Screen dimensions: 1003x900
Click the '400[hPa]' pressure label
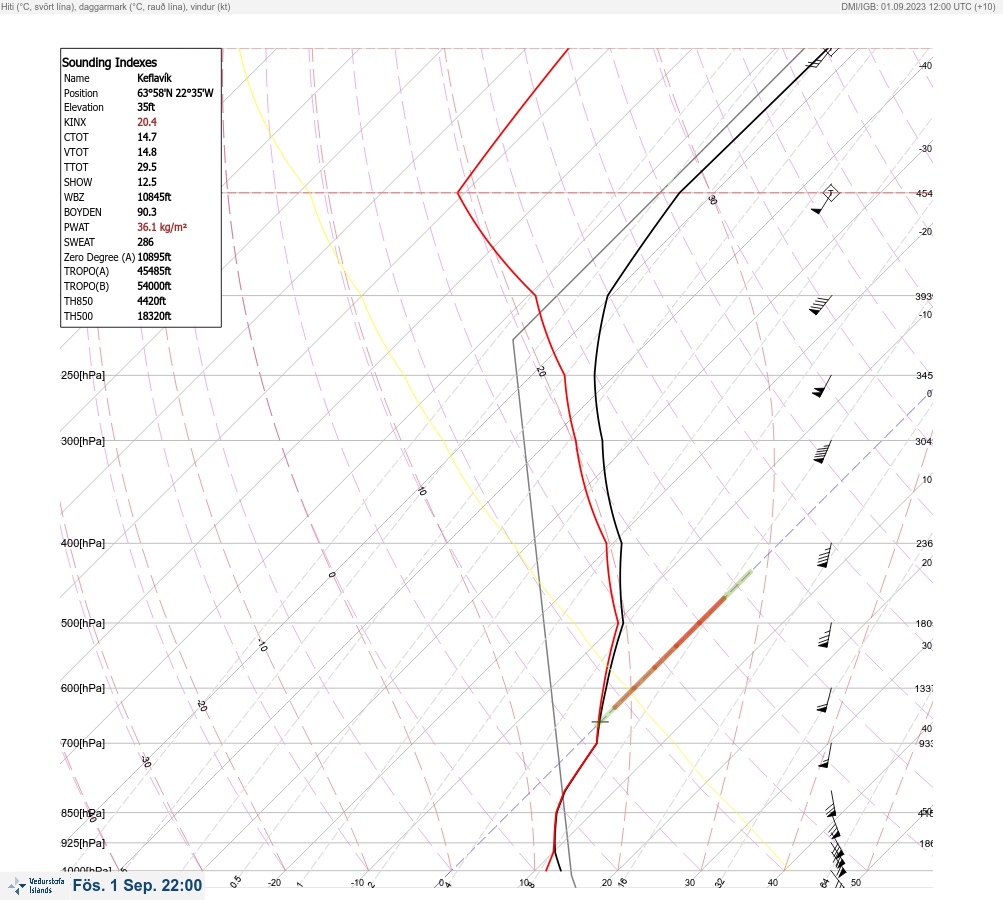coord(83,543)
